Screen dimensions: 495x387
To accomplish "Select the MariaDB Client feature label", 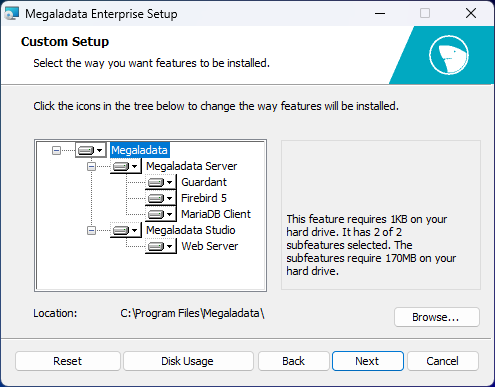I will 216,214.
